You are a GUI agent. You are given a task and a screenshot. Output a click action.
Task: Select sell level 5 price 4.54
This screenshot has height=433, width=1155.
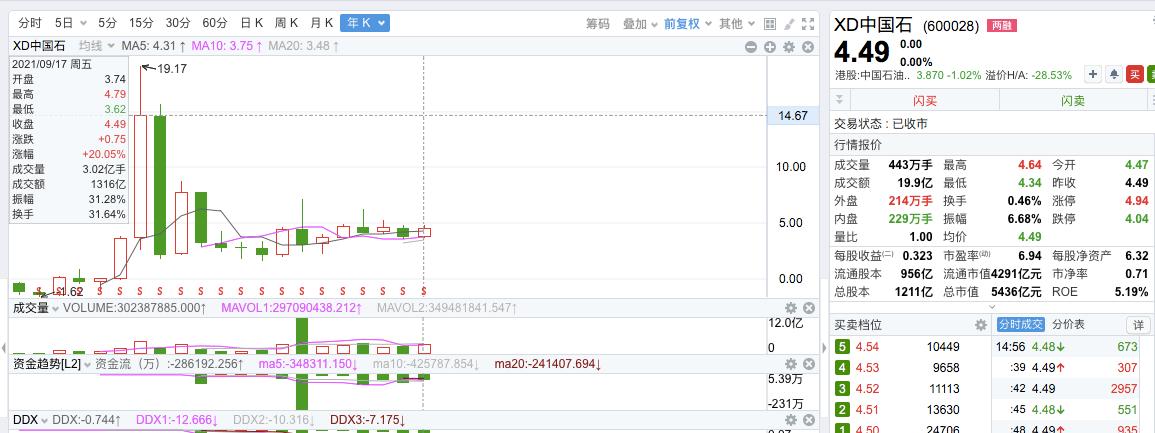tap(866, 347)
